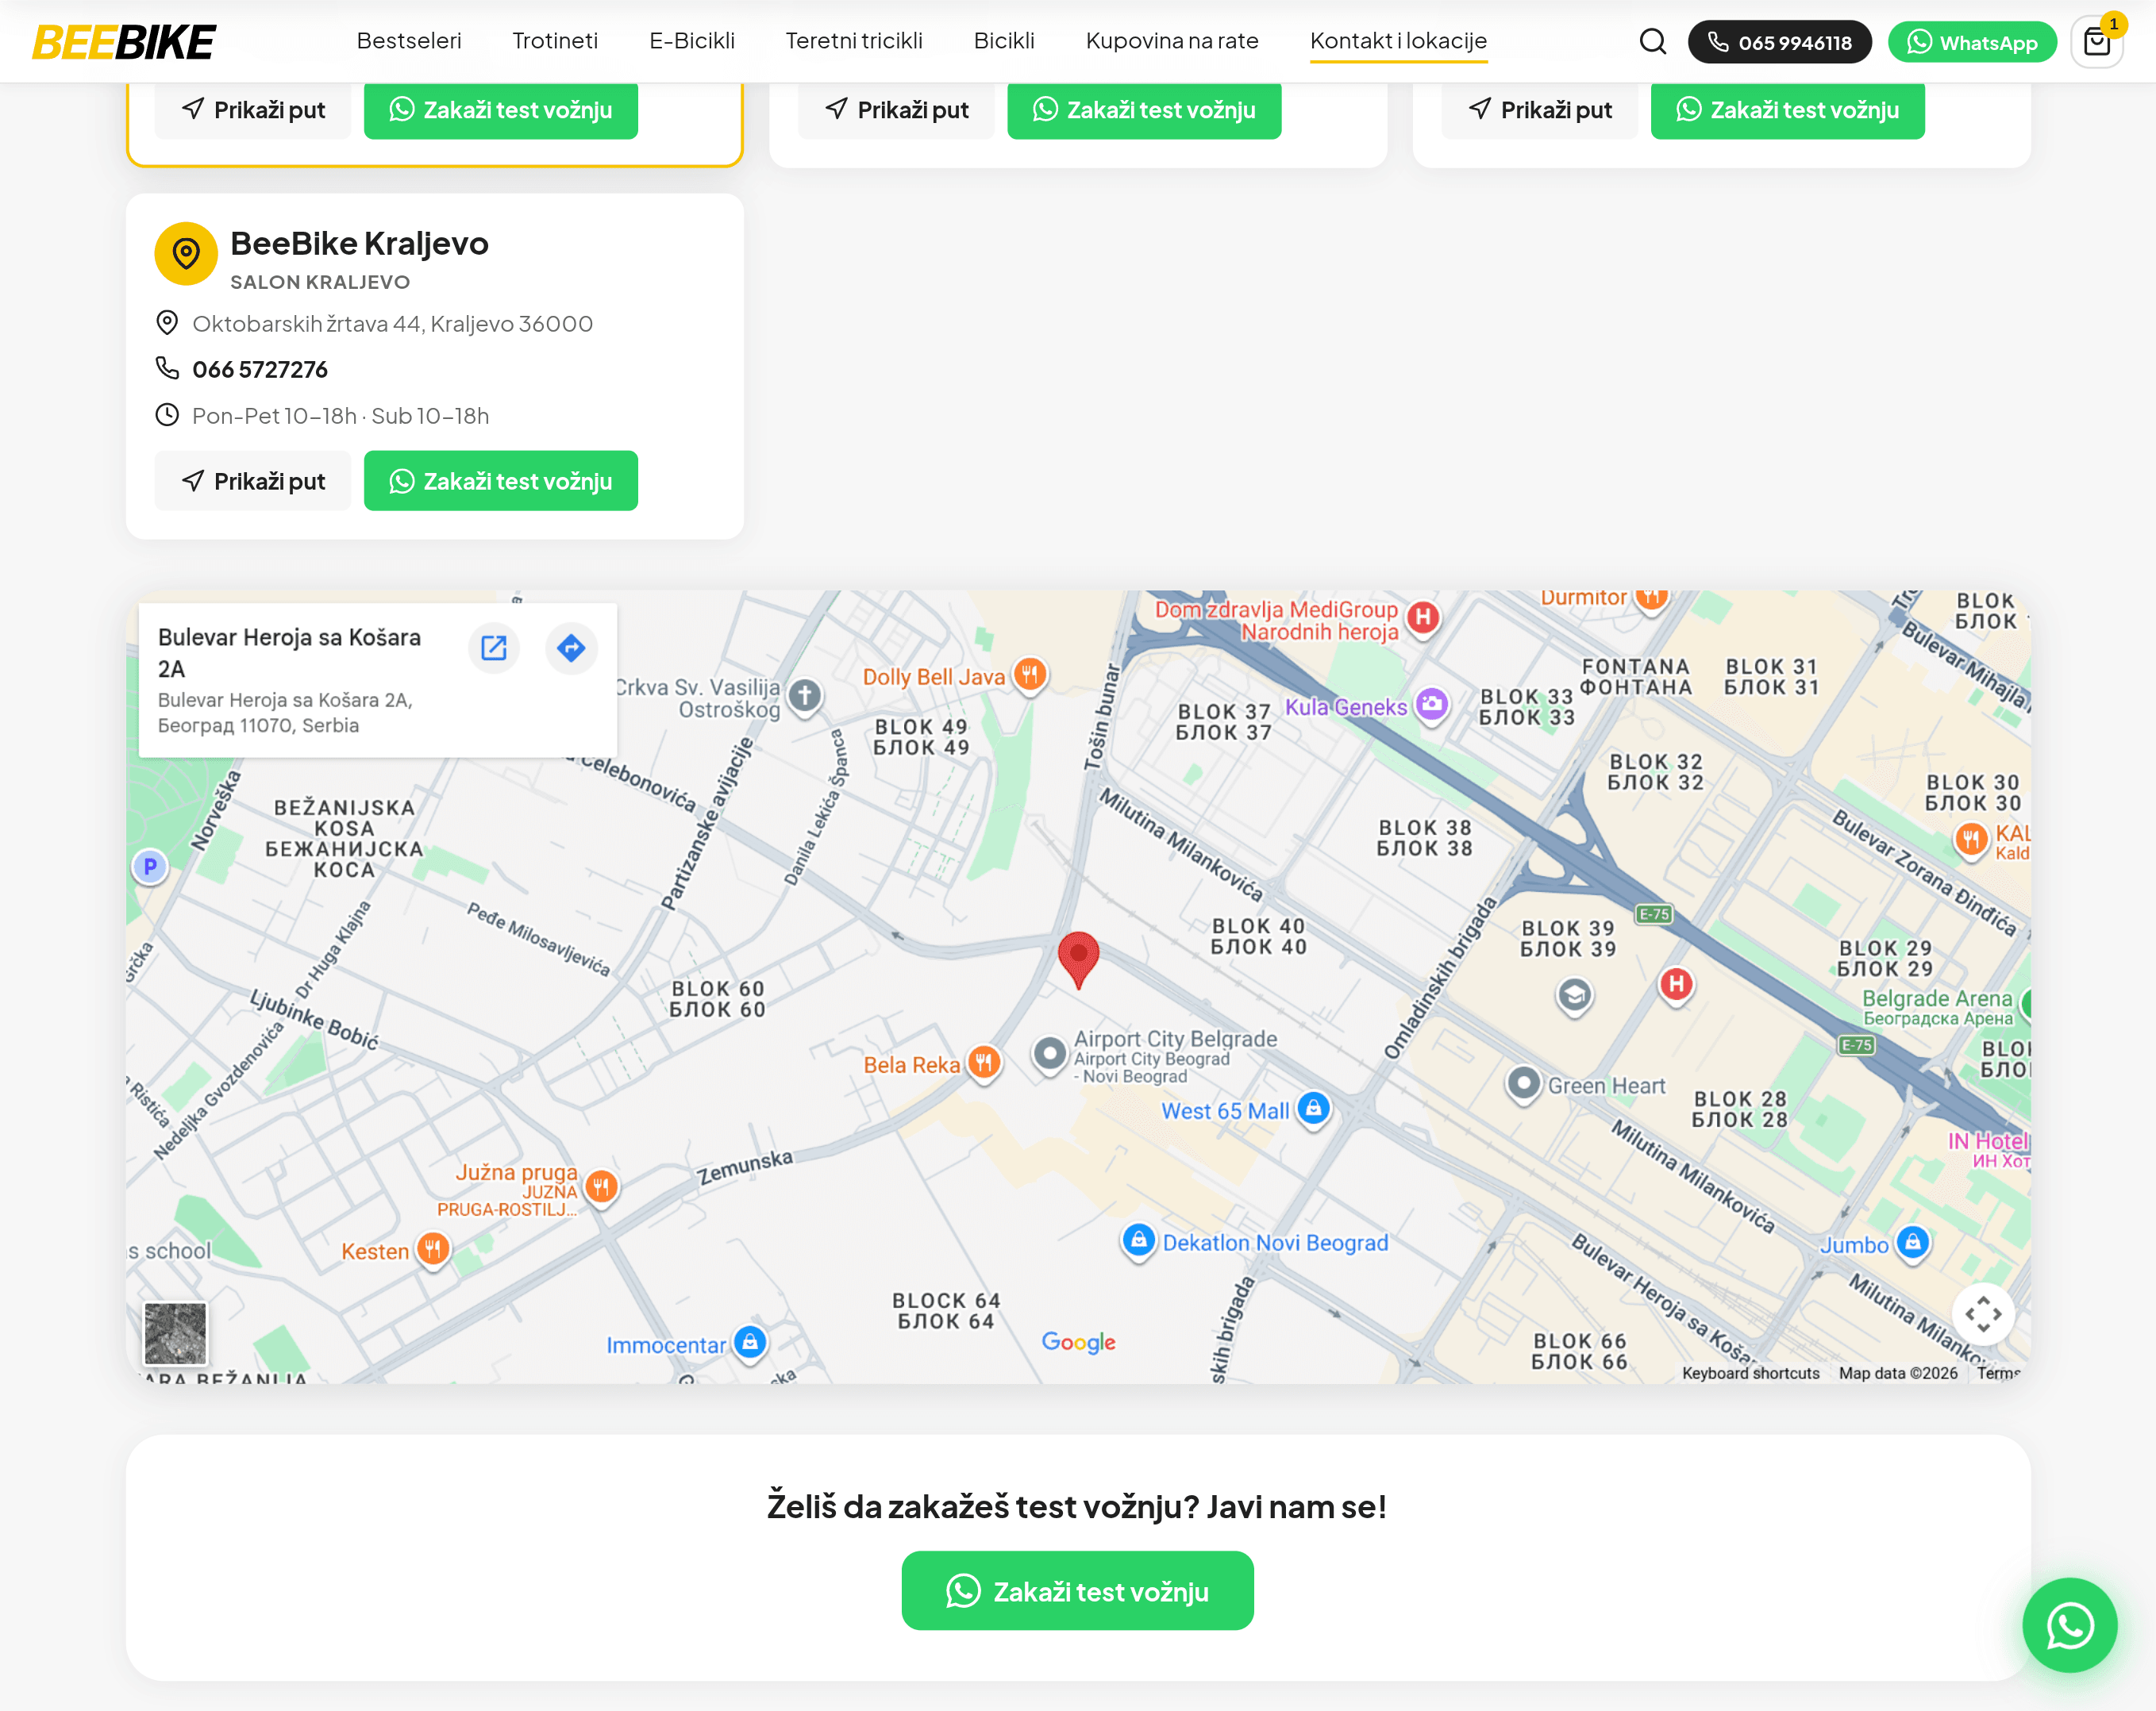
Task: Click the blue directions arrow on map card
Action: point(571,648)
